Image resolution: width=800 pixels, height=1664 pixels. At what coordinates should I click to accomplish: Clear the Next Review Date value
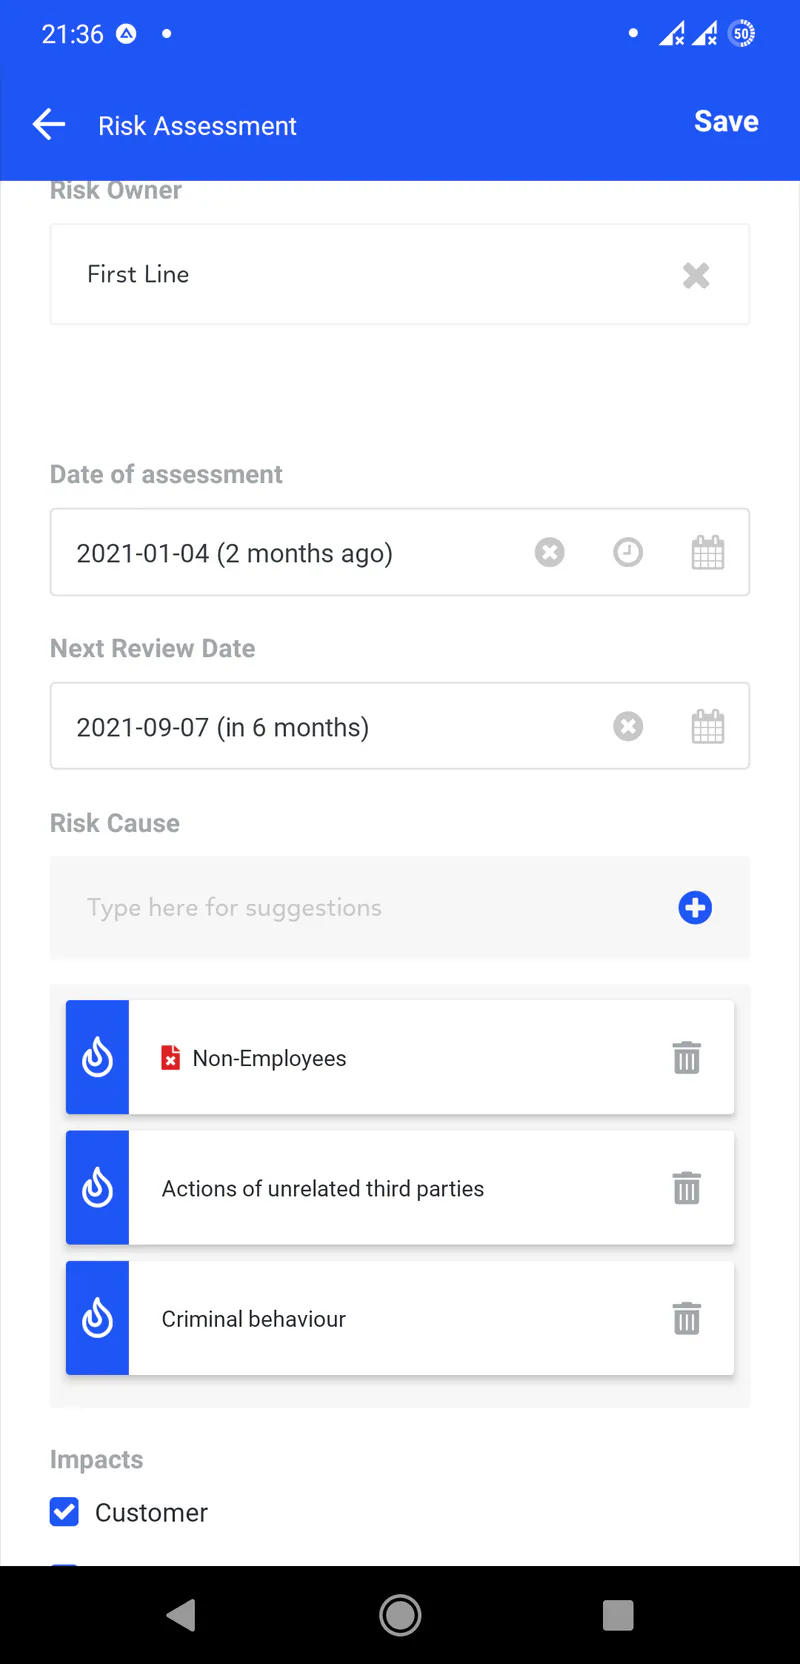point(628,726)
